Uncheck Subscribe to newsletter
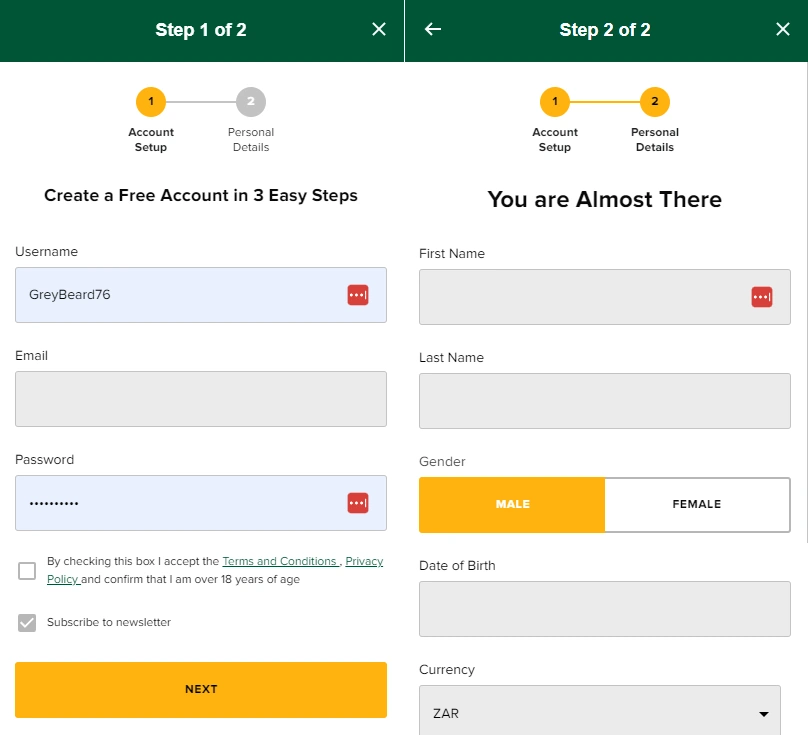Screen dimensions: 808x735 point(27,622)
